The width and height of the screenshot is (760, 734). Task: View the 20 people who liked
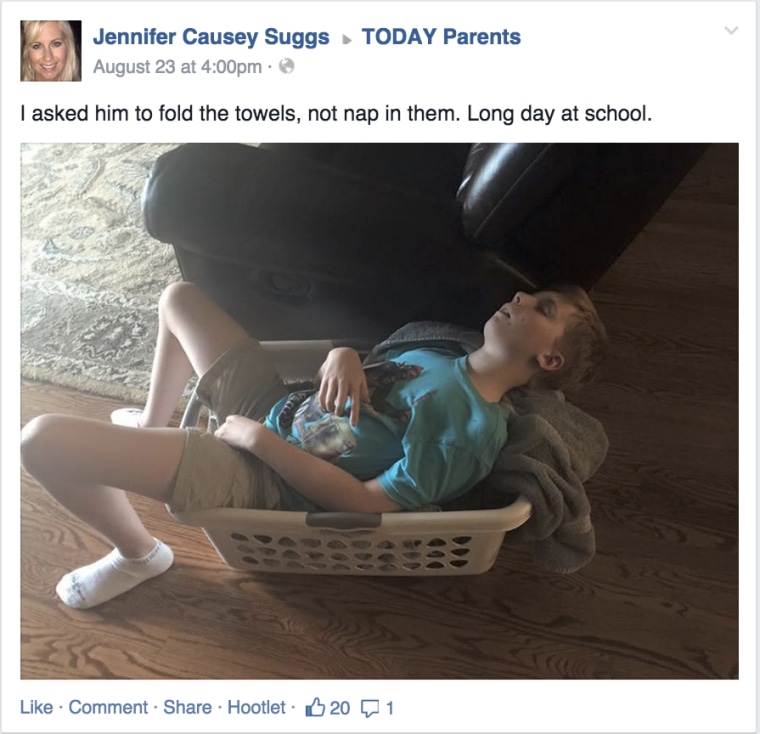click(x=340, y=708)
